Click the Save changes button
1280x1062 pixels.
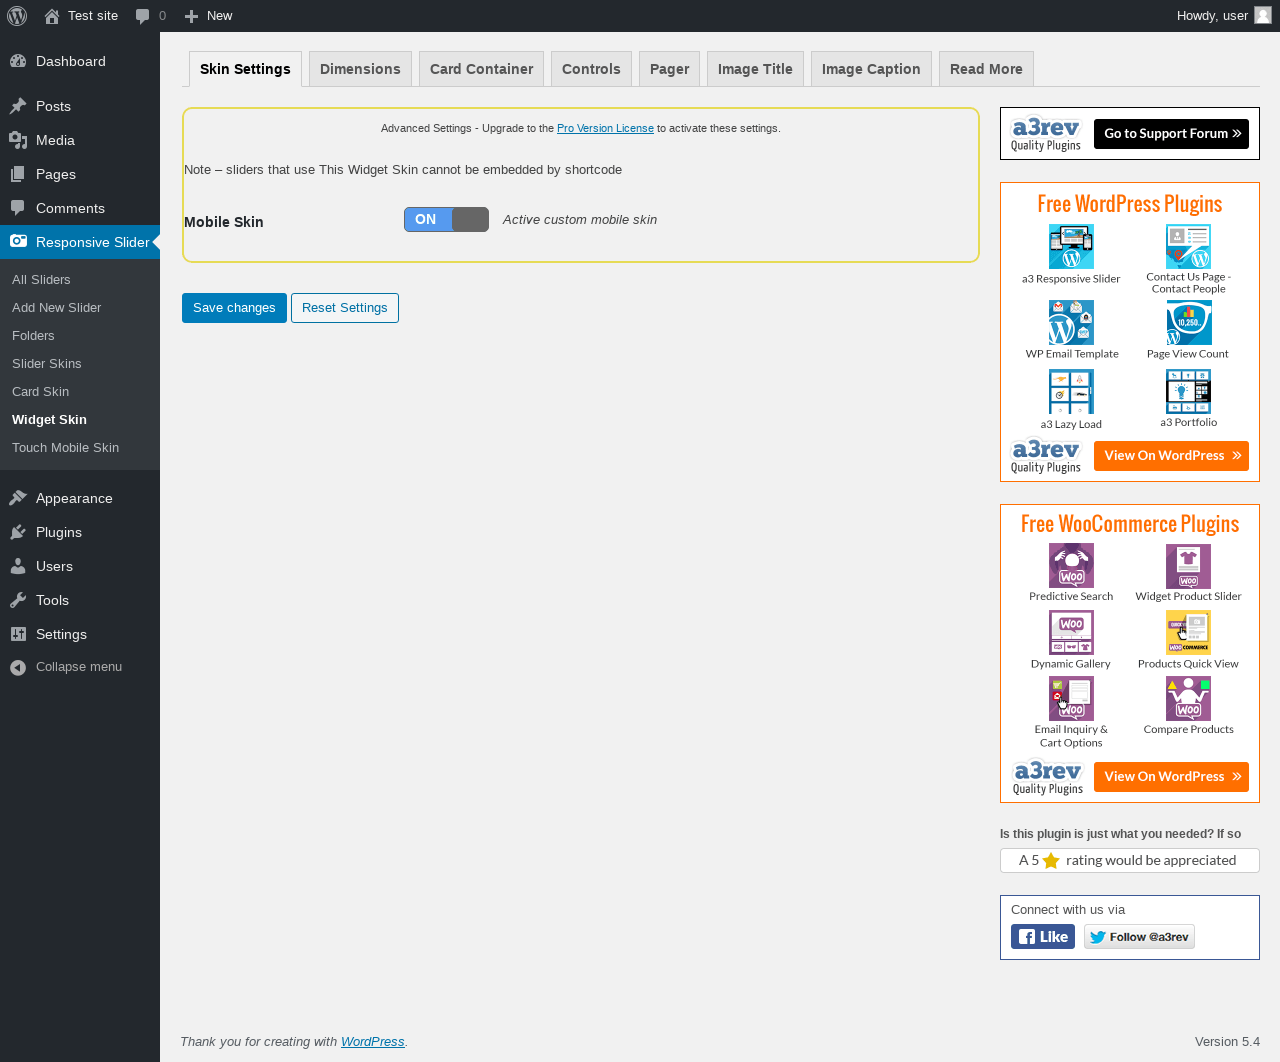234,308
